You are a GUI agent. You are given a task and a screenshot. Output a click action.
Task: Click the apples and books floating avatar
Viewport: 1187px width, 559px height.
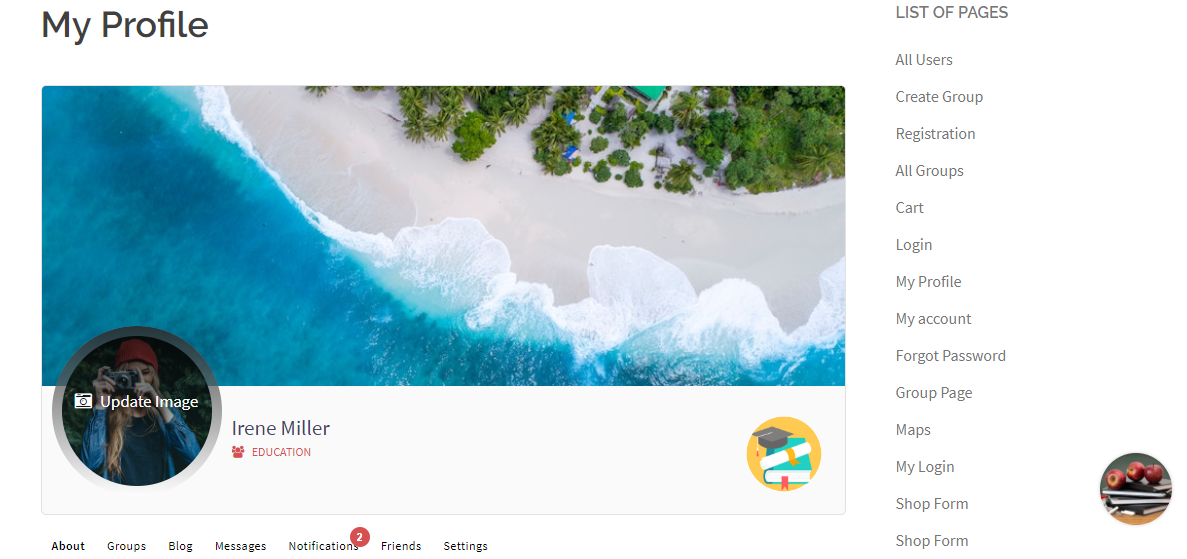[x=1136, y=489]
